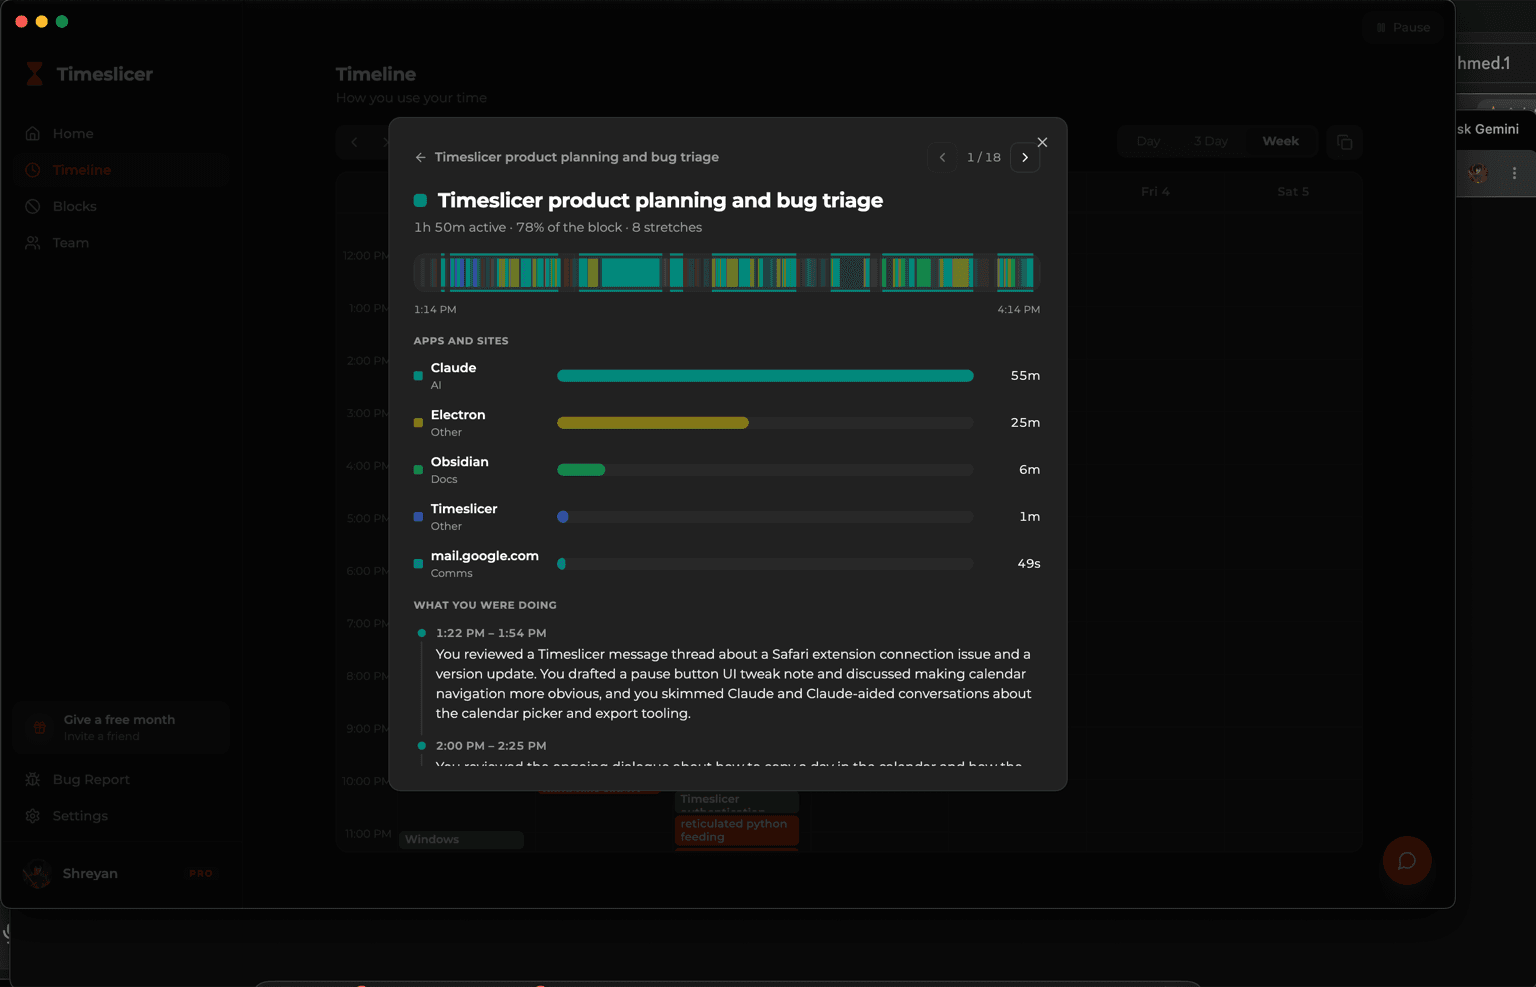Select the Claude app row label
The height and width of the screenshot is (987, 1536).
click(453, 368)
